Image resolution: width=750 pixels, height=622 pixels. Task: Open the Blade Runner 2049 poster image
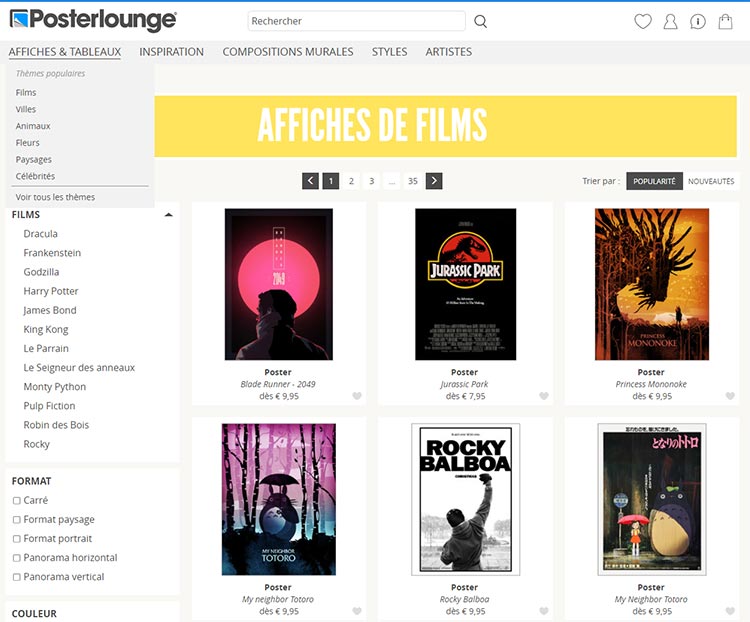click(x=279, y=284)
